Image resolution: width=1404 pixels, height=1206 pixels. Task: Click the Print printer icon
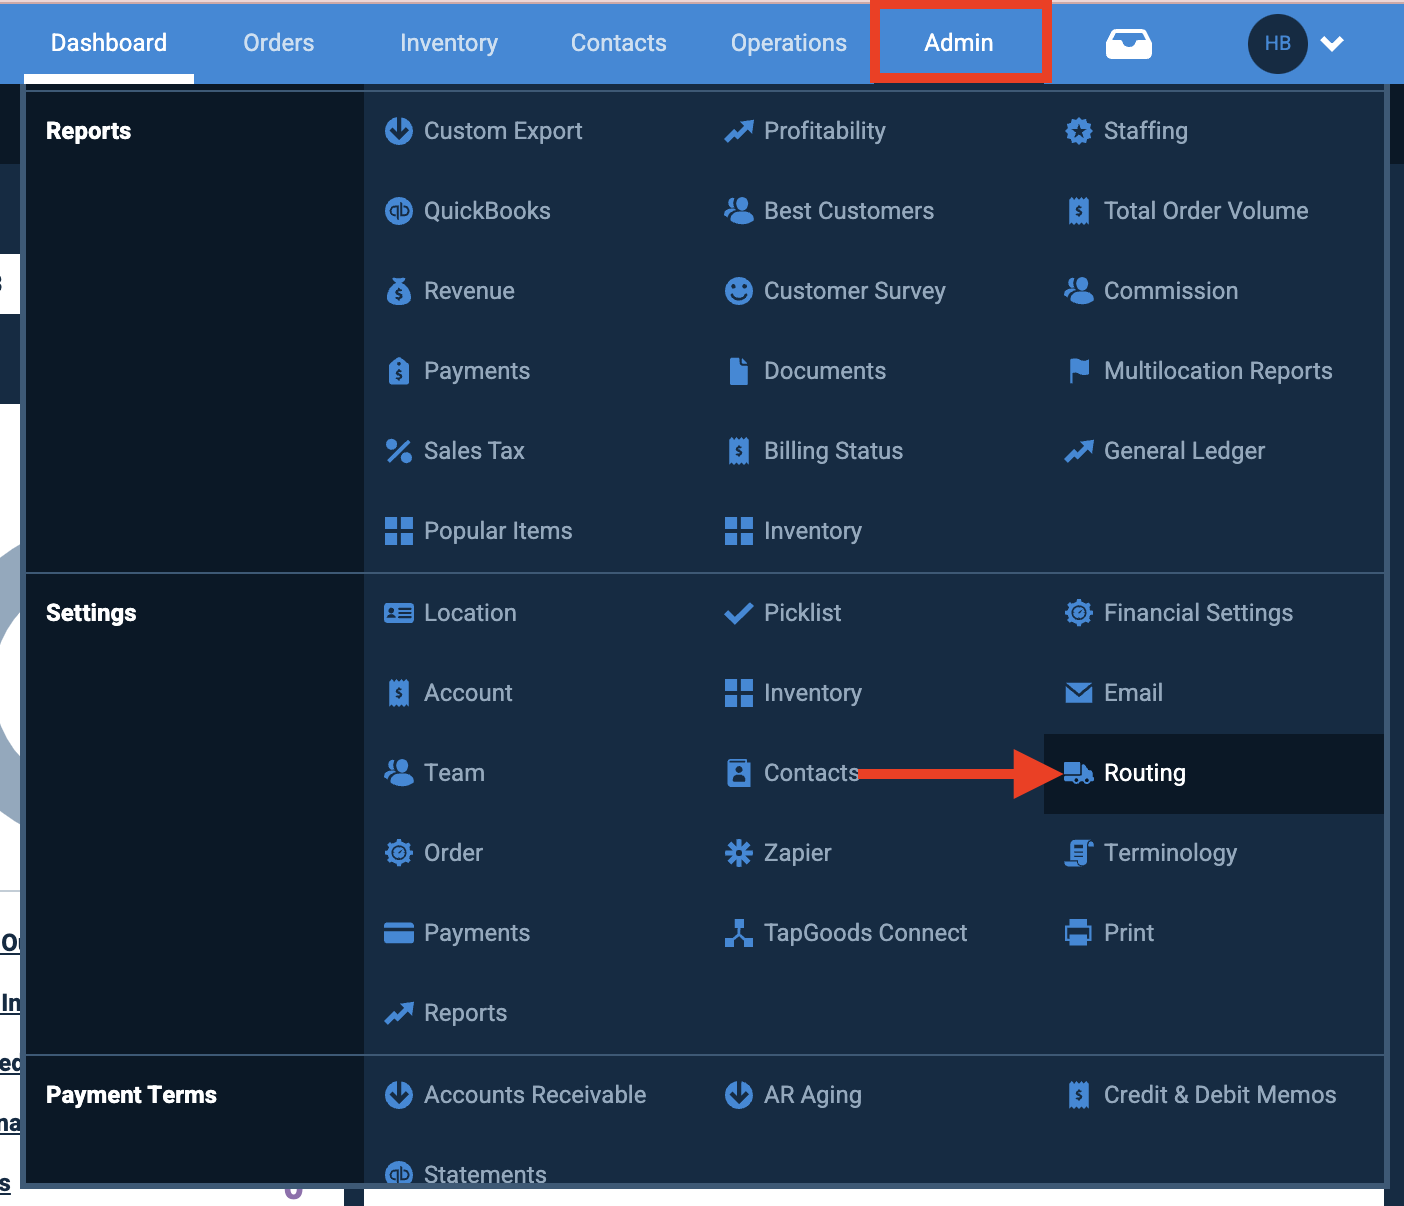point(1079,933)
